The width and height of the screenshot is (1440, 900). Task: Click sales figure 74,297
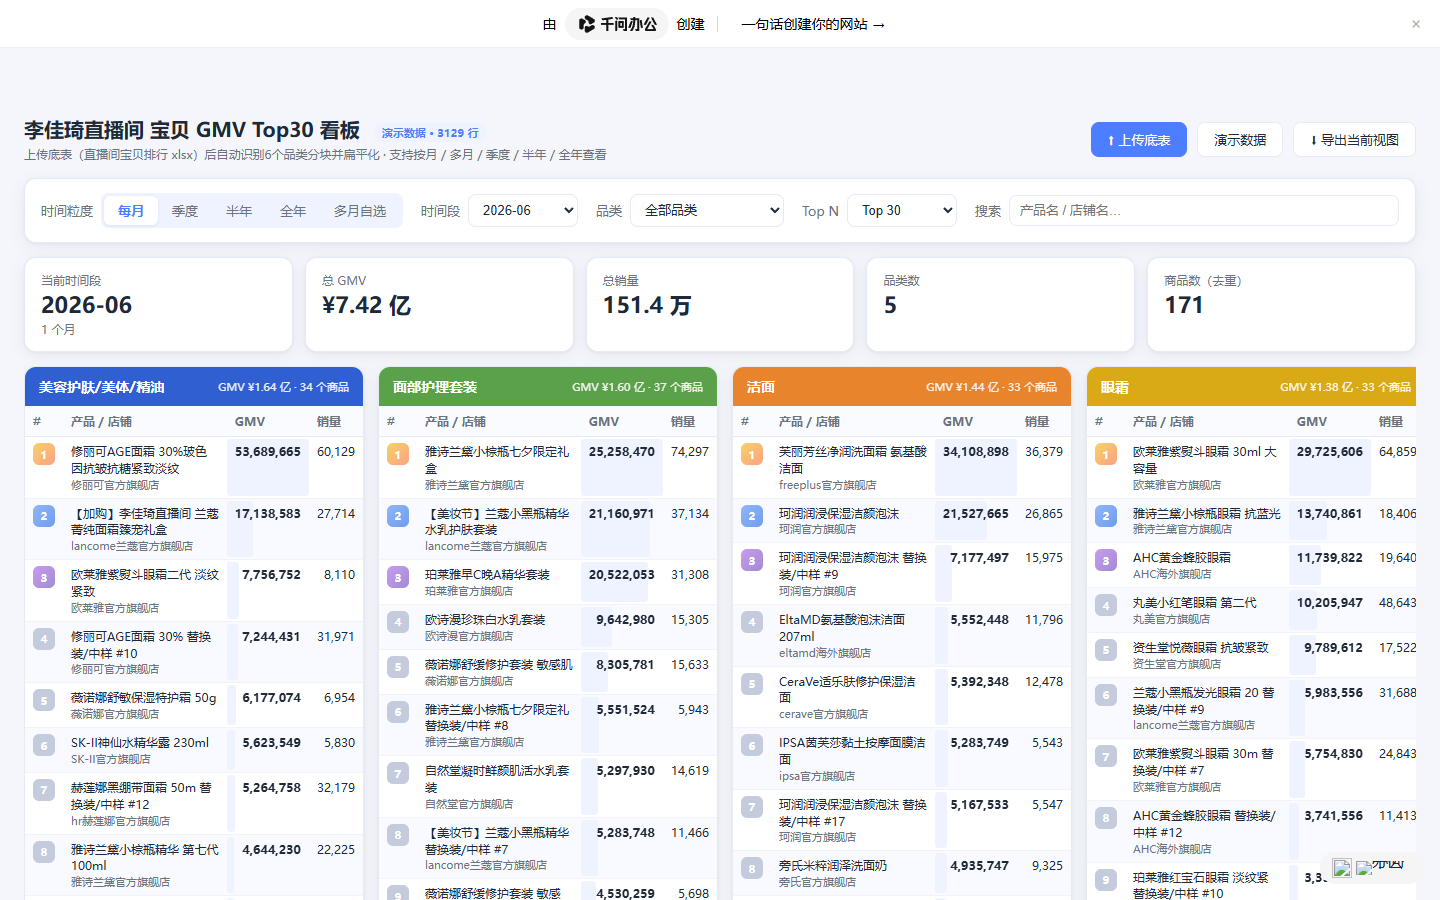[690, 452]
